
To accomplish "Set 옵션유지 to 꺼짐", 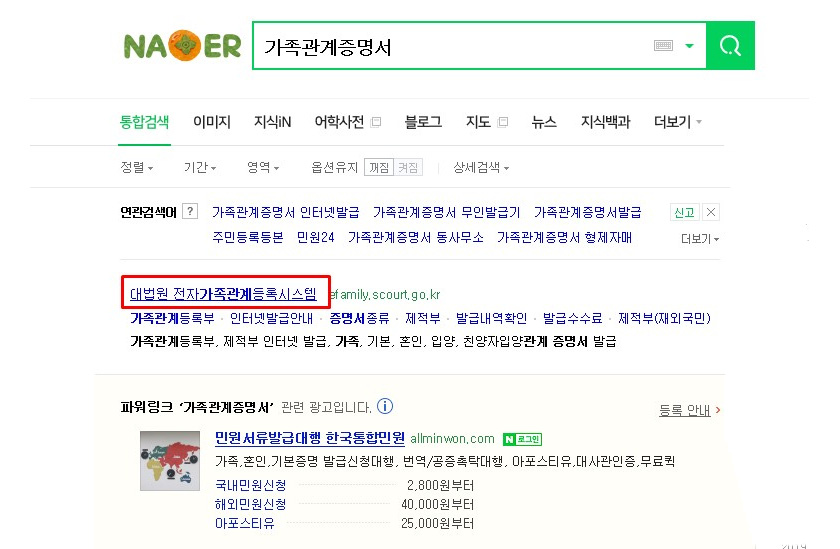I will [379, 168].
